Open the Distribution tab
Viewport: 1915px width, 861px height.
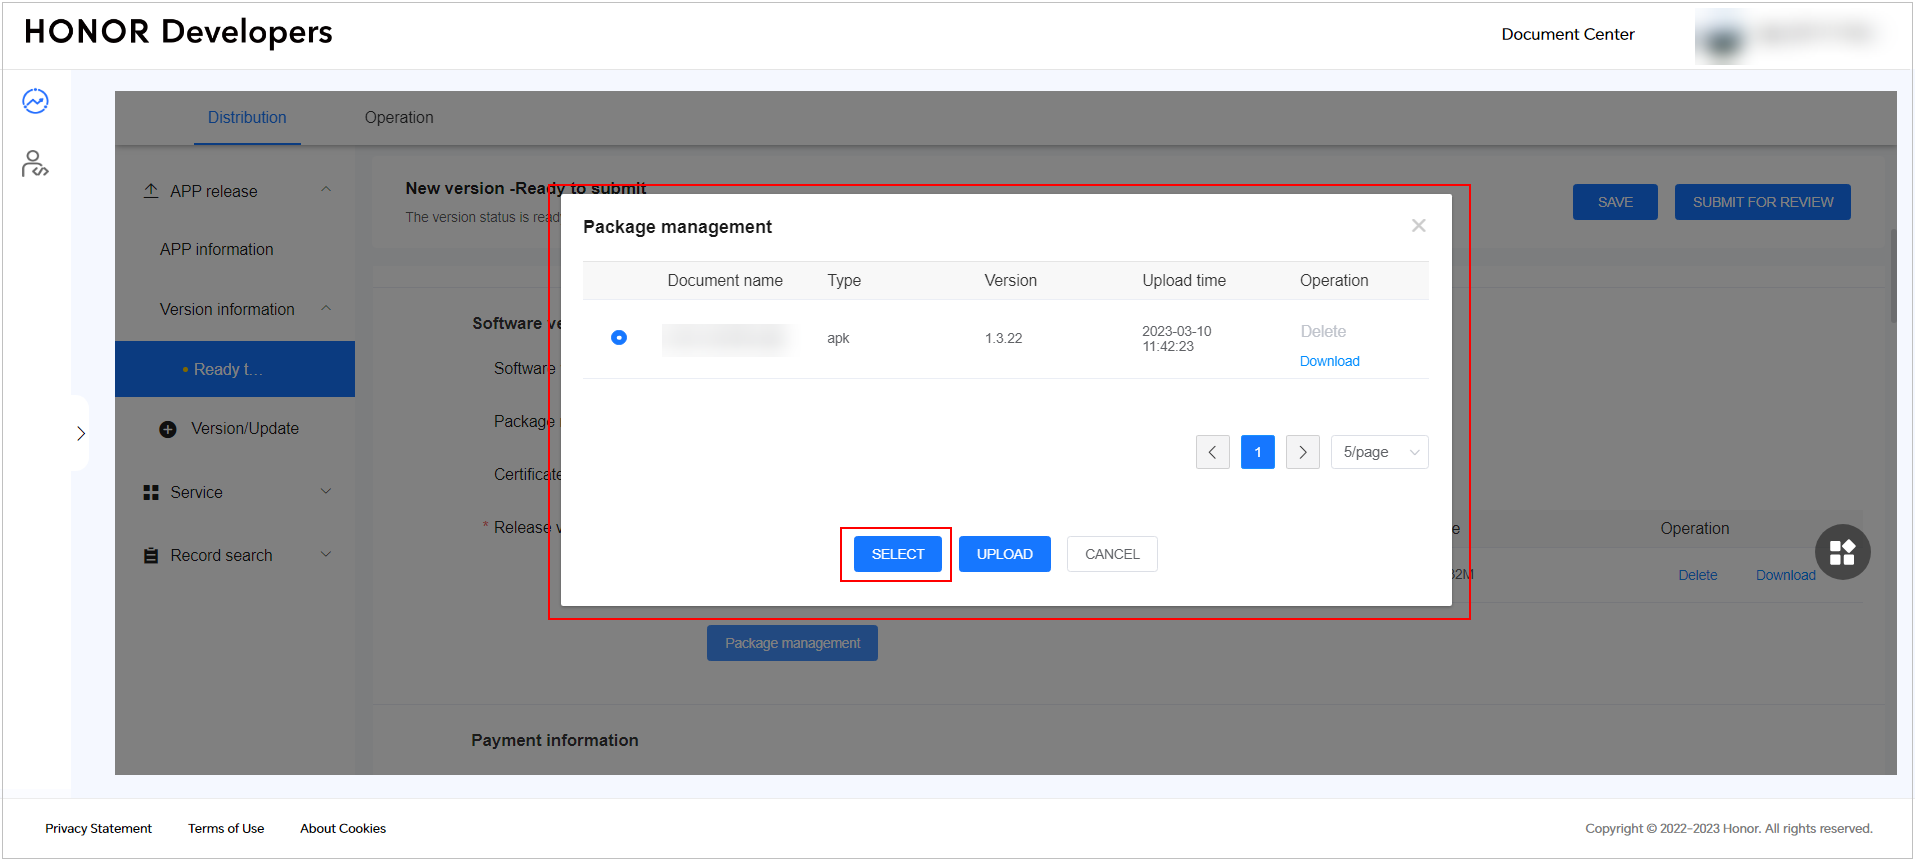[x=247, y=117]
